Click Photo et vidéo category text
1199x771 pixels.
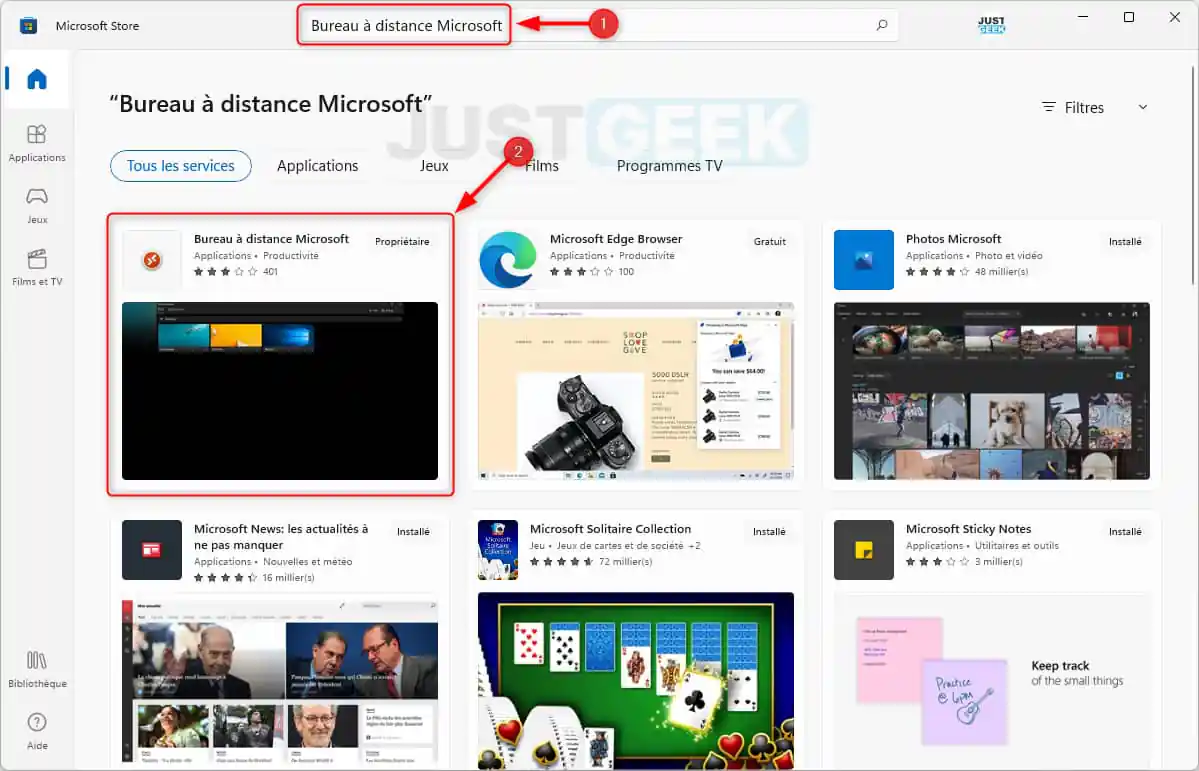(1009, 255)
